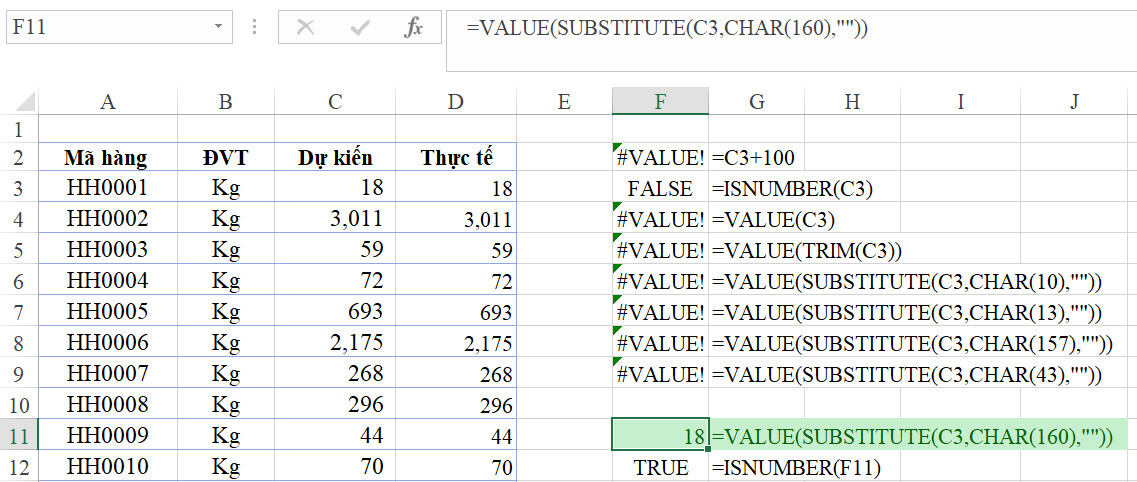1137x482 pixels.
Task: Click the TRUE result cell in column F
Action: pos(660,466)
